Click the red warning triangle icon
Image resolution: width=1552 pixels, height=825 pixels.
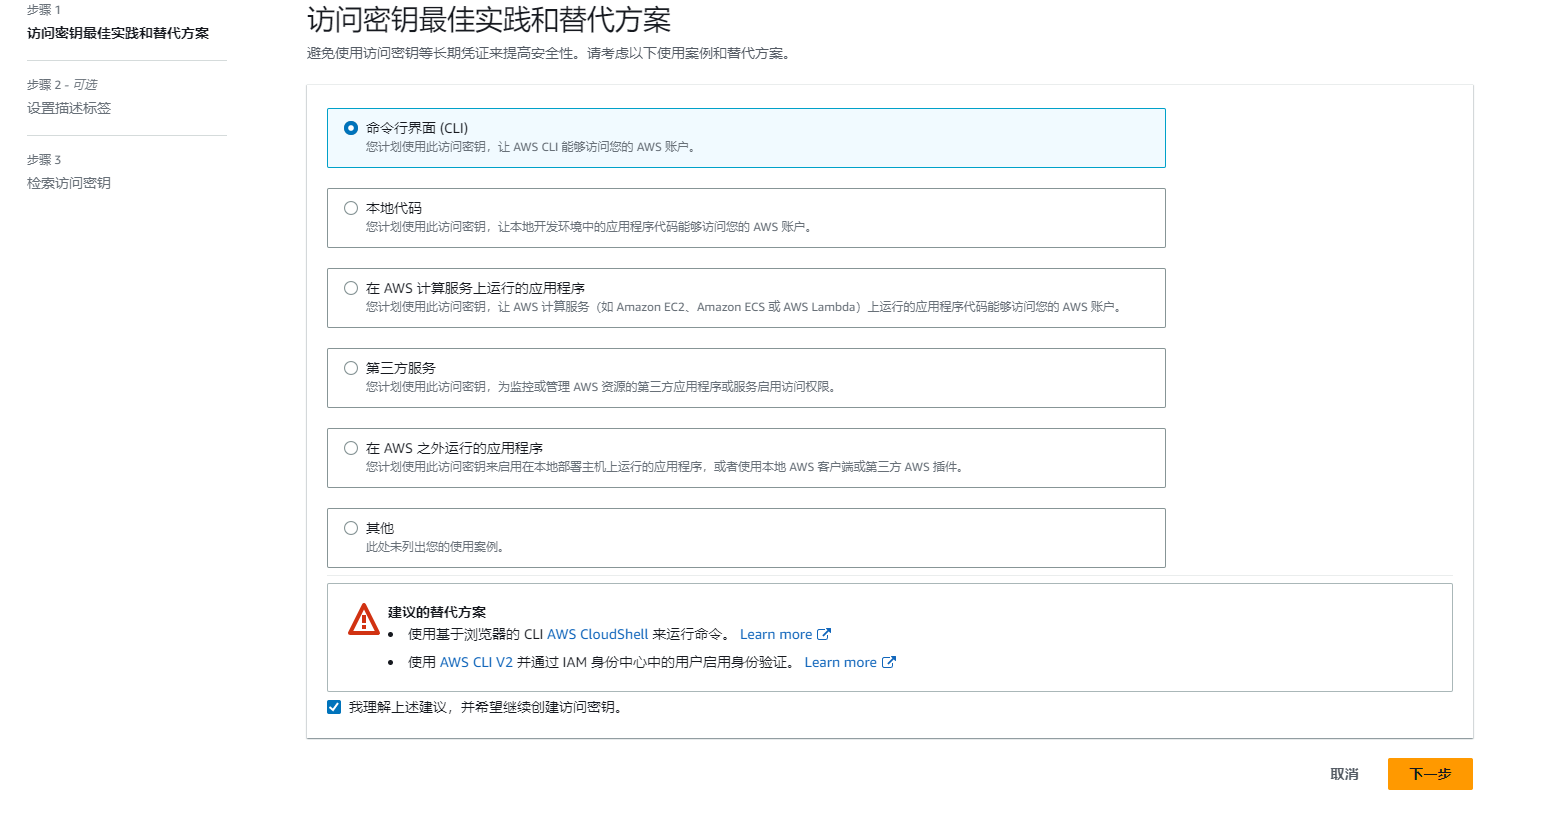[x=364, y=619]
